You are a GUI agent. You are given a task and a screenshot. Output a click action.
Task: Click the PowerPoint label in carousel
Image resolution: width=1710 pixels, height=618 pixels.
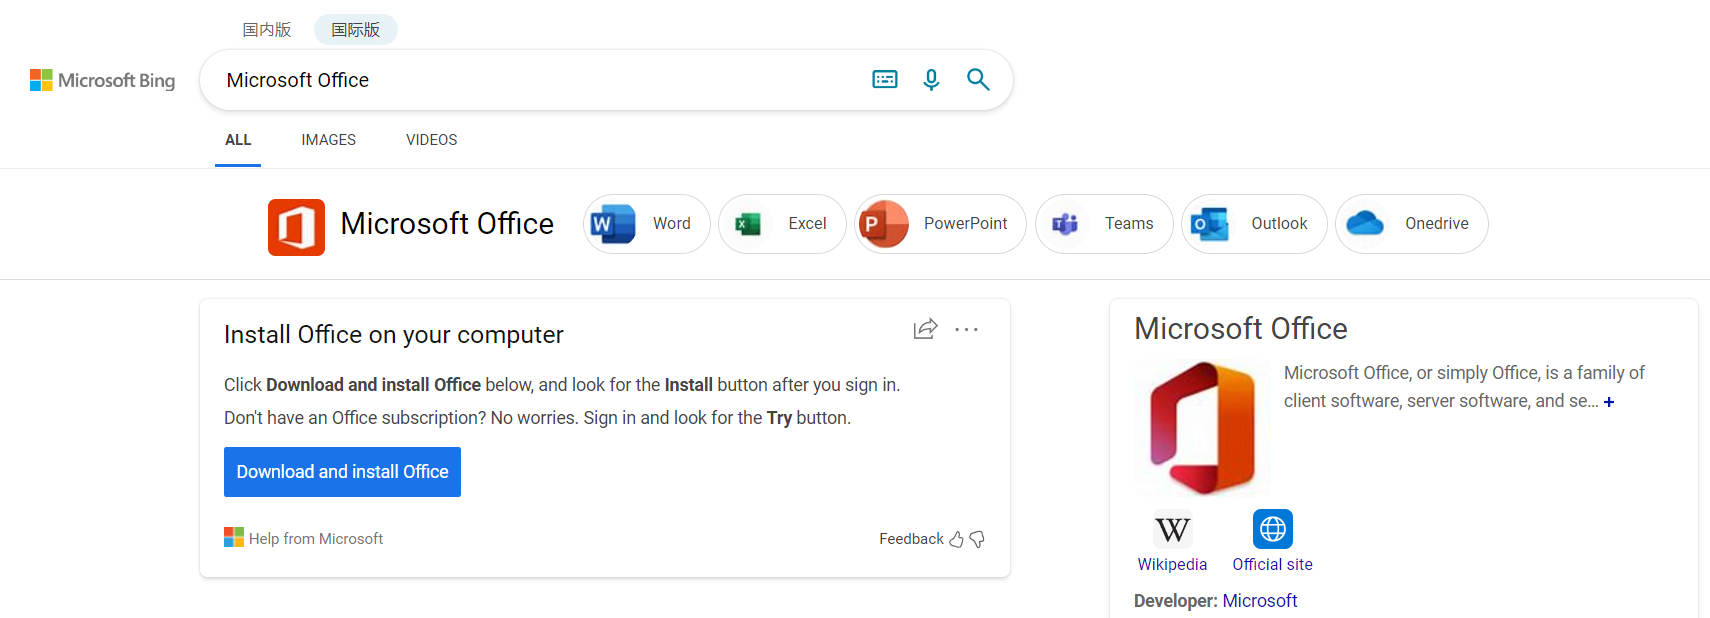pos(966,224)
